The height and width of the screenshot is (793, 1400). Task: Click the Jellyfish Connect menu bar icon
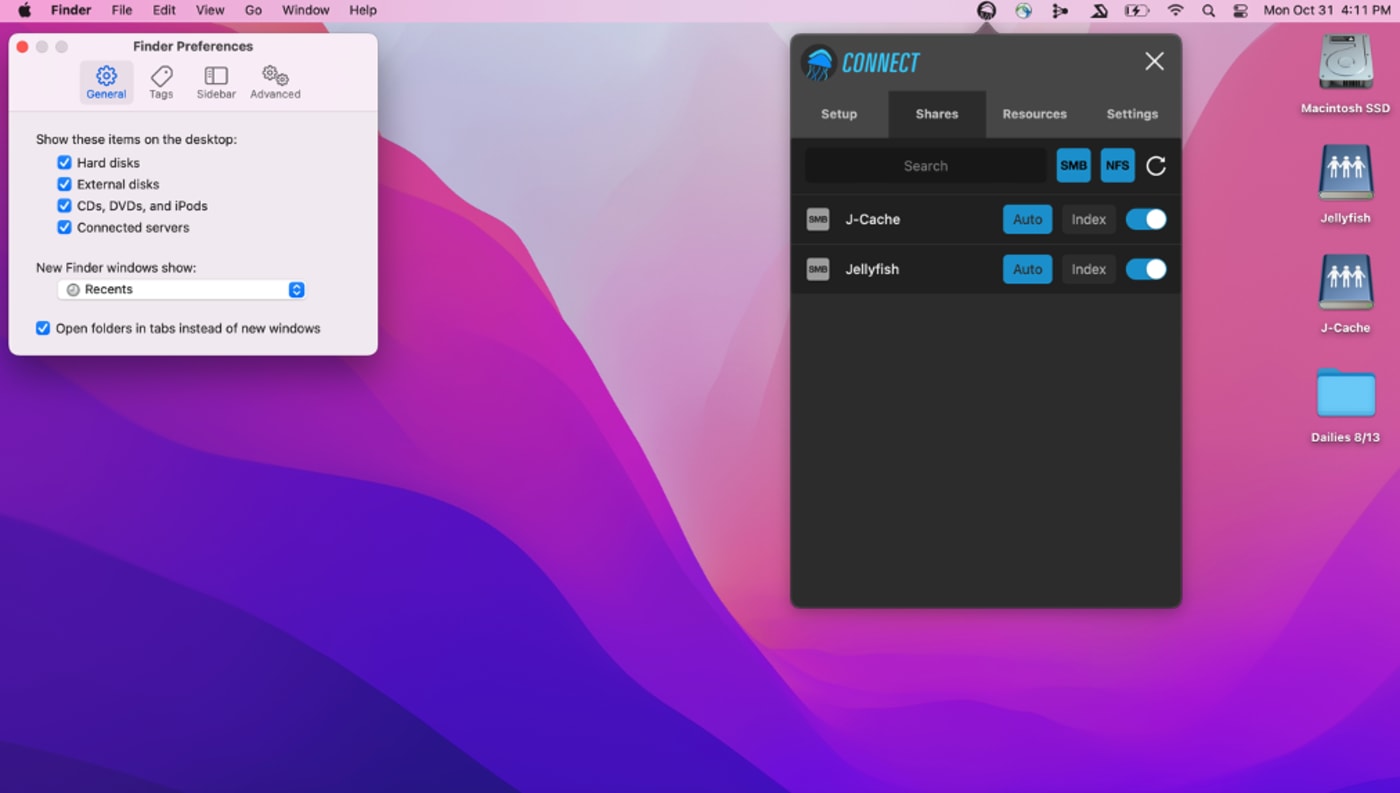(986, 11)
